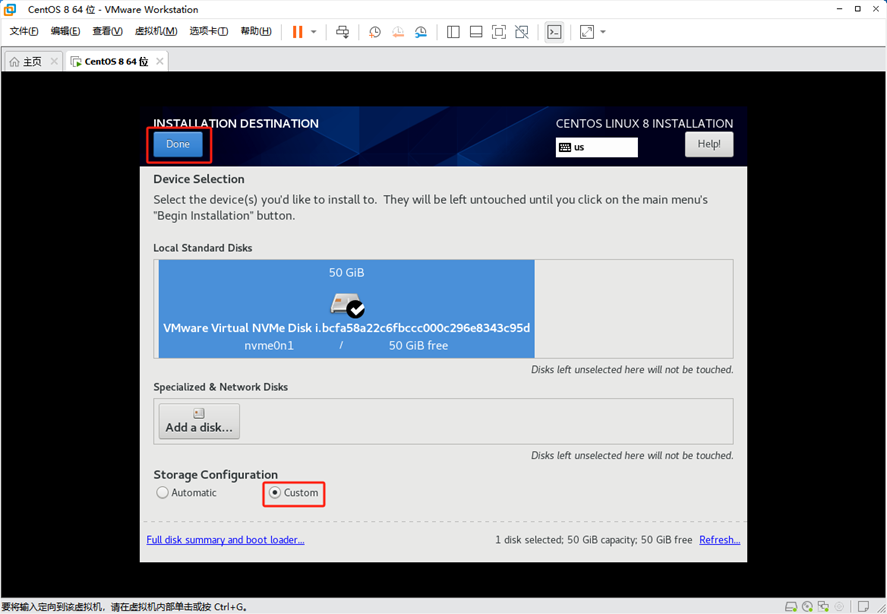
Task: Close the CentOS 8 64 位 tab
Action: point(160,61)
